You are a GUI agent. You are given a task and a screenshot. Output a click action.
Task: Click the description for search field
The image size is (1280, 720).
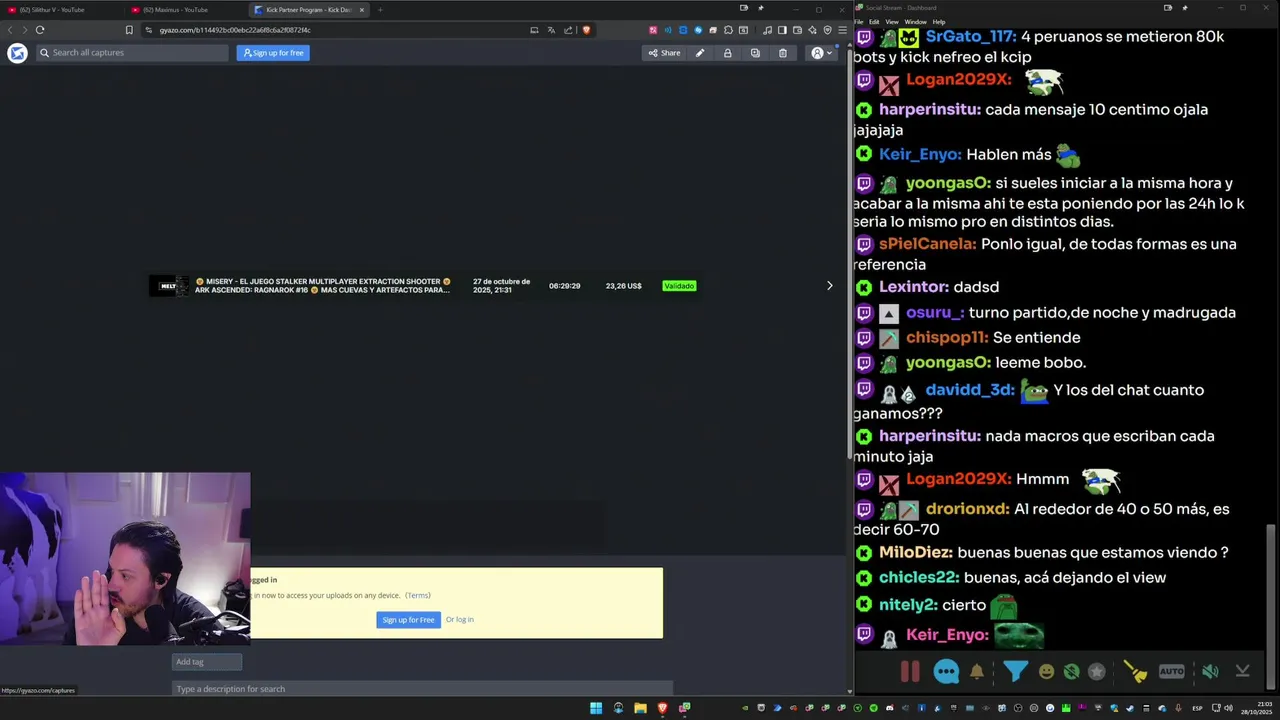click(422, 688)
